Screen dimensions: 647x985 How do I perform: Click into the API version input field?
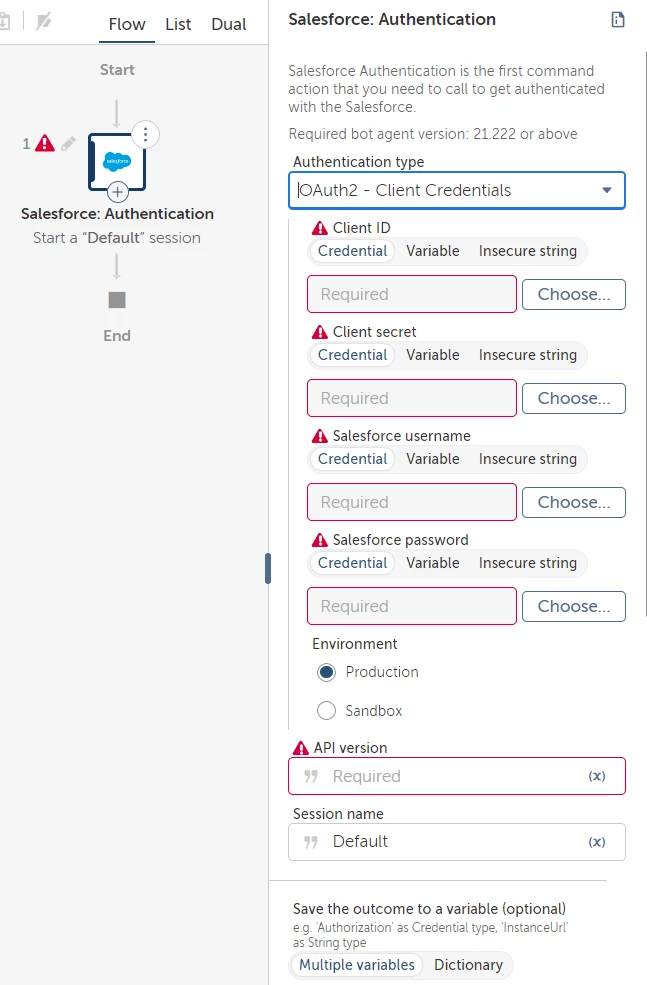(x=457, y=776)
